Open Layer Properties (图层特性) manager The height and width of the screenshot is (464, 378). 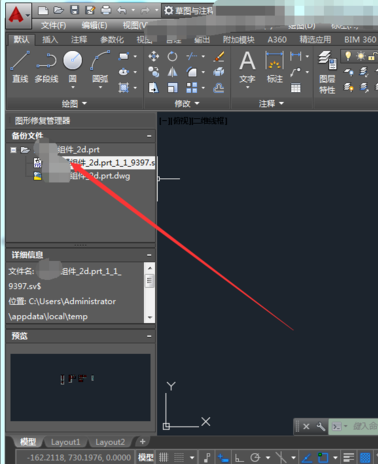tap(327, 72)
